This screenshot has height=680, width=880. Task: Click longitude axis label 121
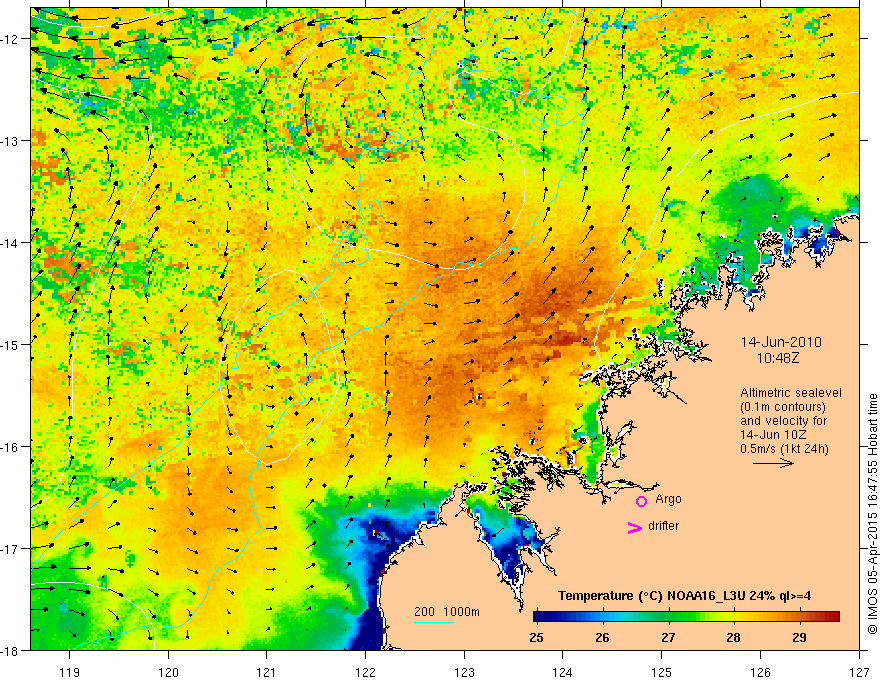pyautogui.click(x=267, y=672)
